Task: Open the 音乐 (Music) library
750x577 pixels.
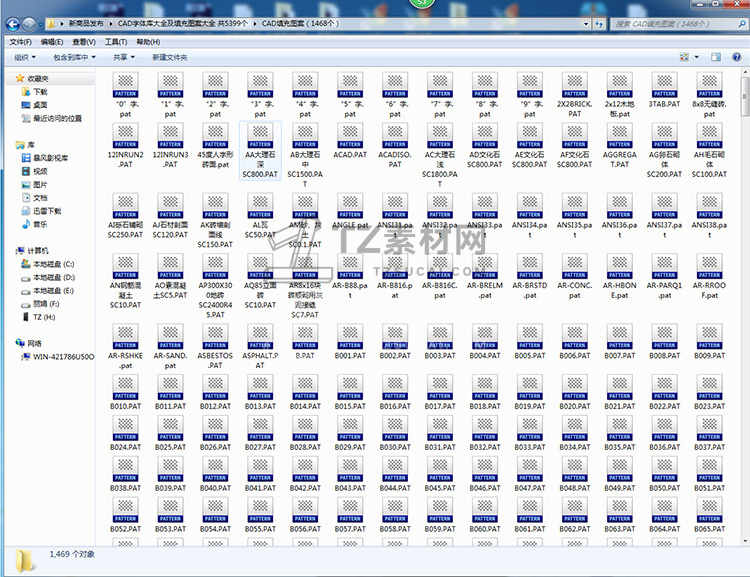Action: [x=40, y=224]
